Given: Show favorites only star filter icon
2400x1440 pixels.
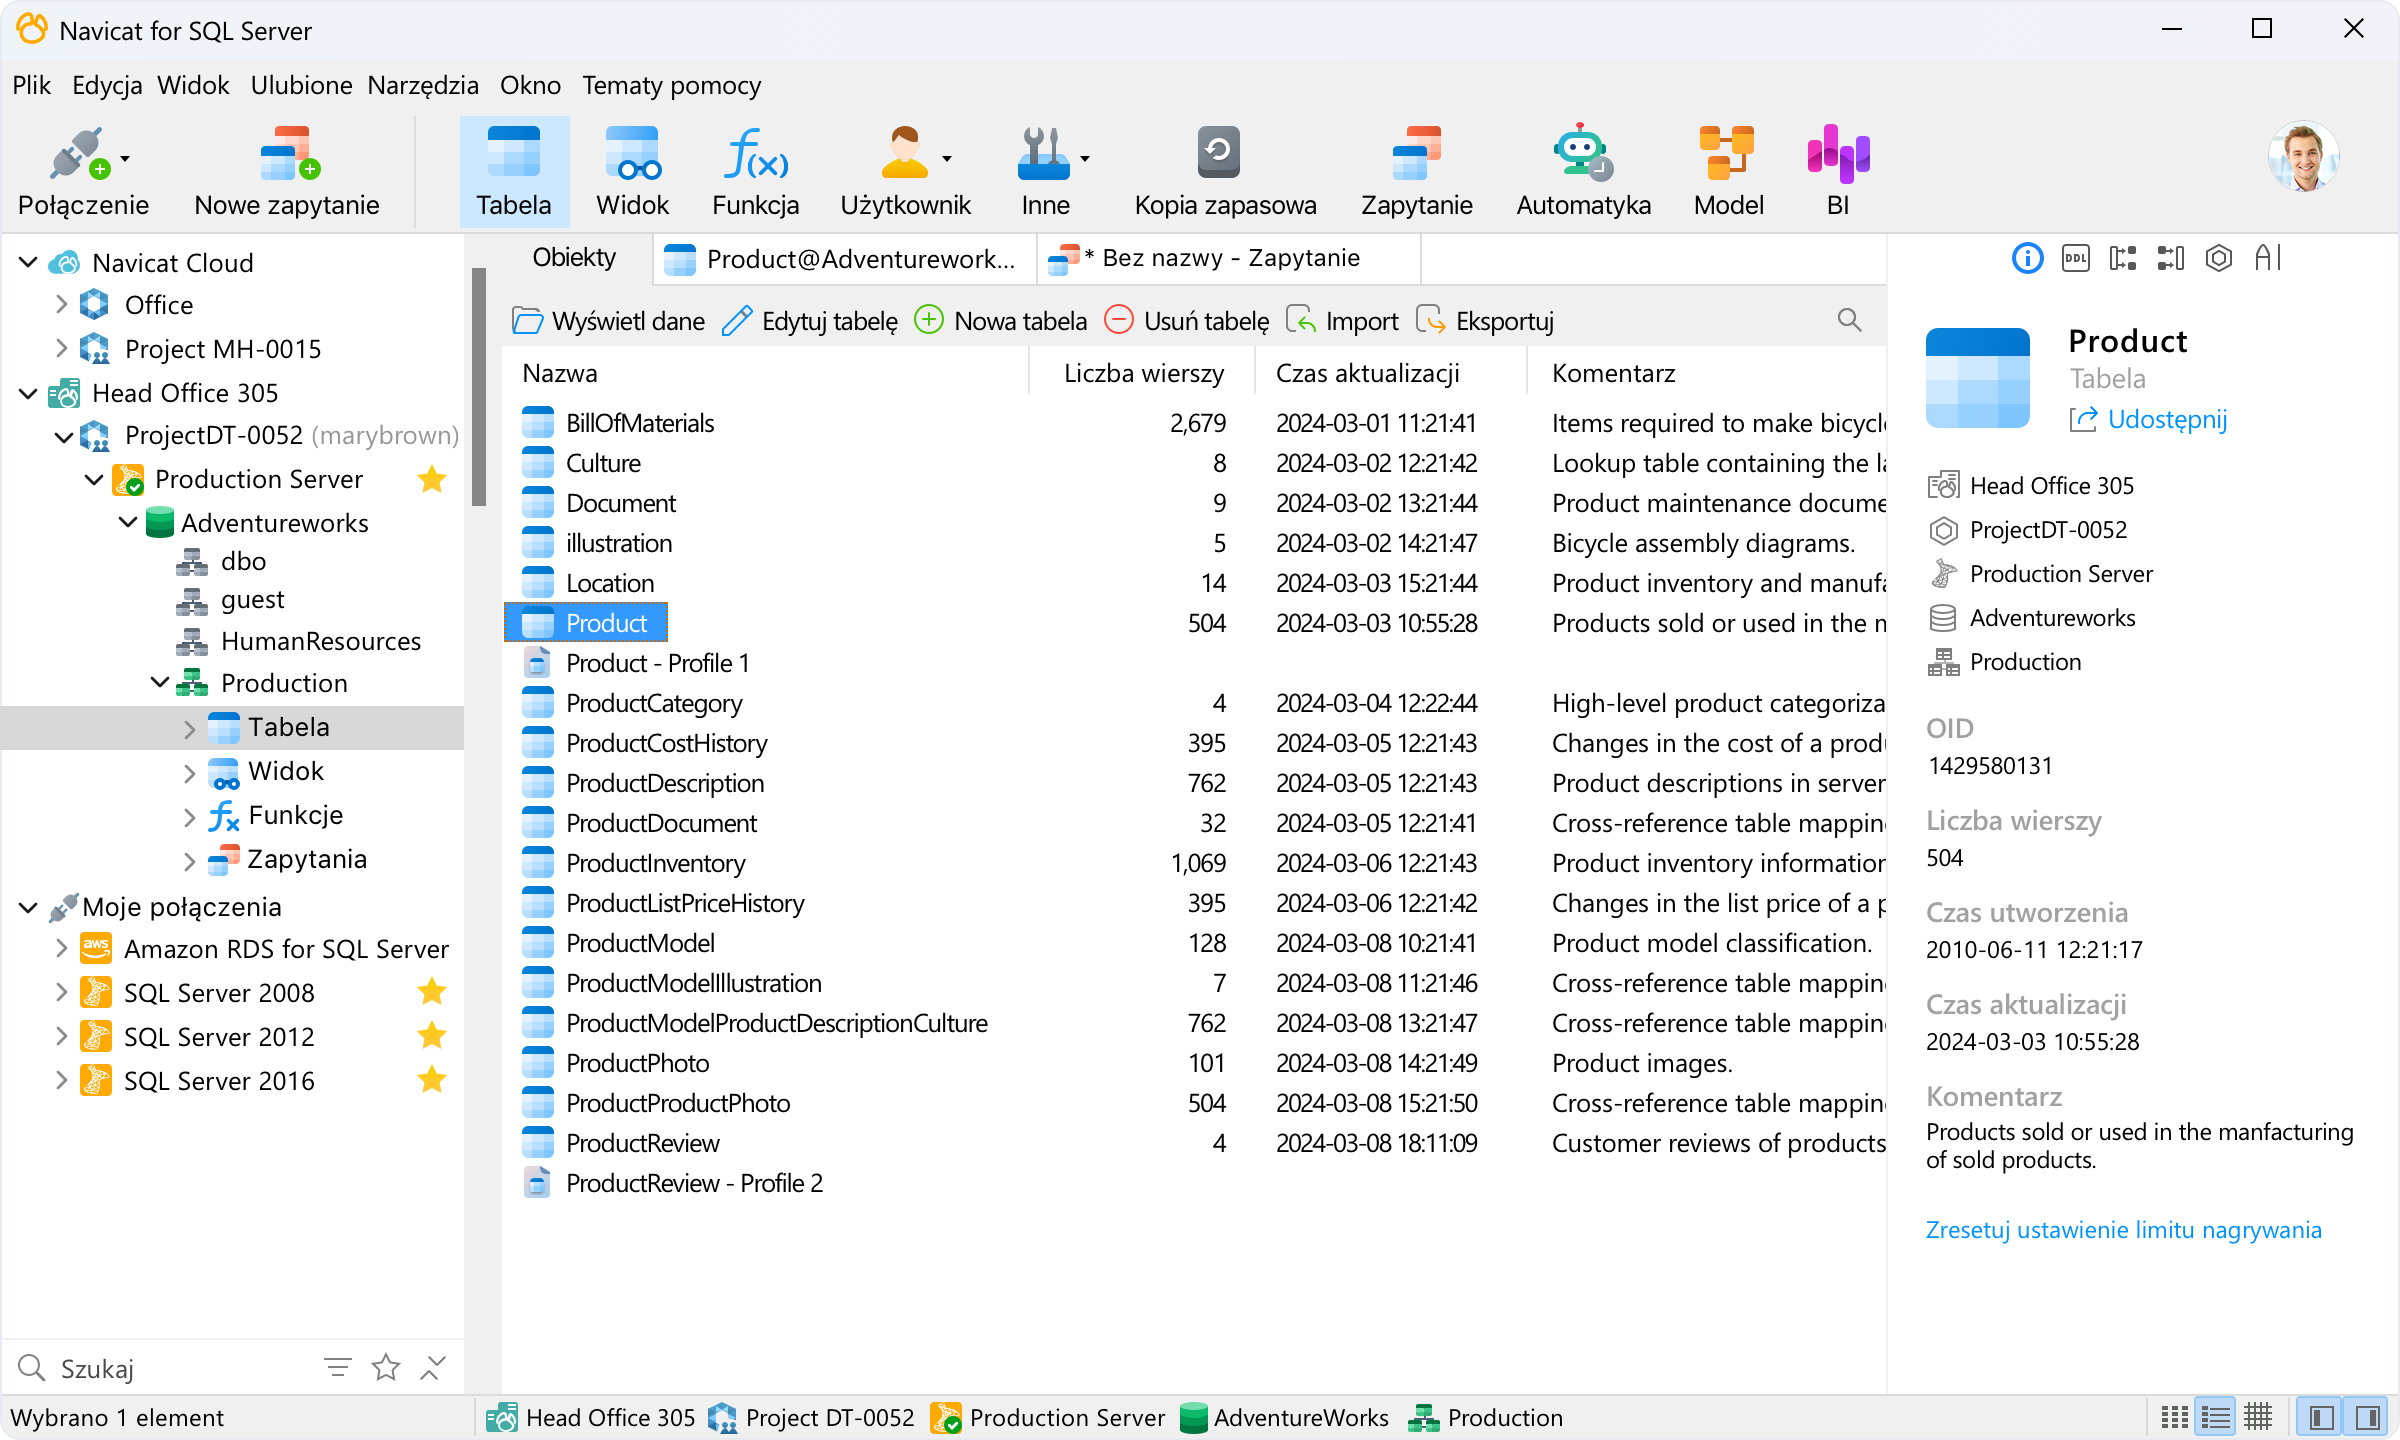Looking at the screenshot, I should click(385, 1367).
